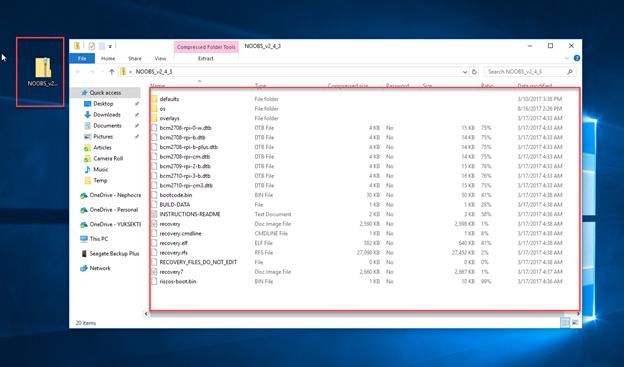
Task: Click the folder icon of defaults
Action: click(x=154, y=99)
